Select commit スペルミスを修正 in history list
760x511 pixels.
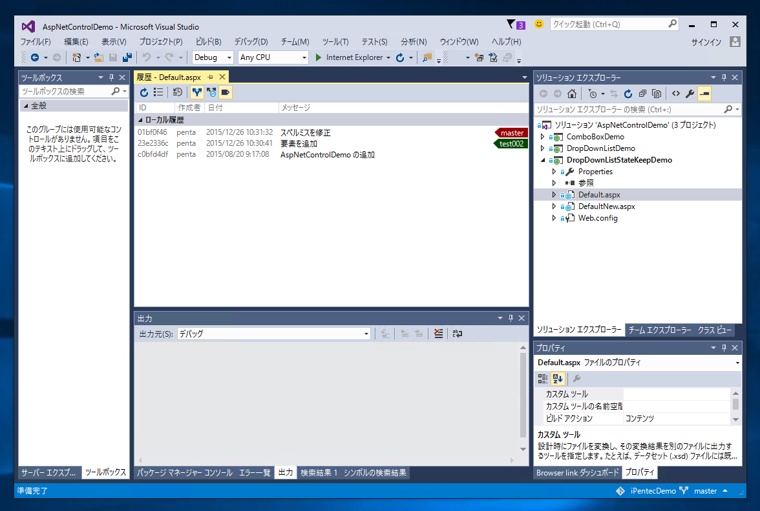(x=332, y=132)
